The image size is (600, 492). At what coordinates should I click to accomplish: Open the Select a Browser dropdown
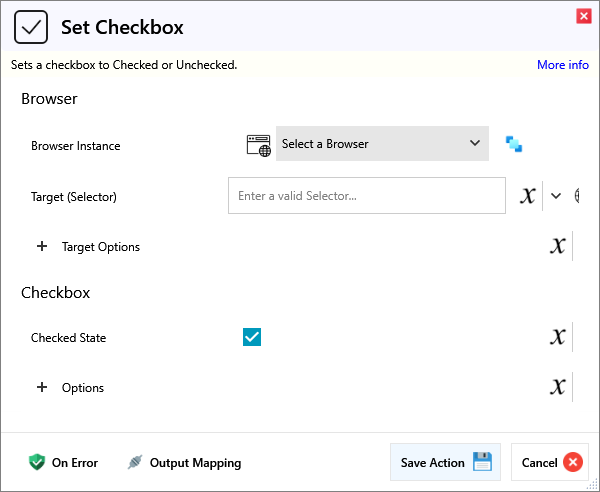point(382,144)
